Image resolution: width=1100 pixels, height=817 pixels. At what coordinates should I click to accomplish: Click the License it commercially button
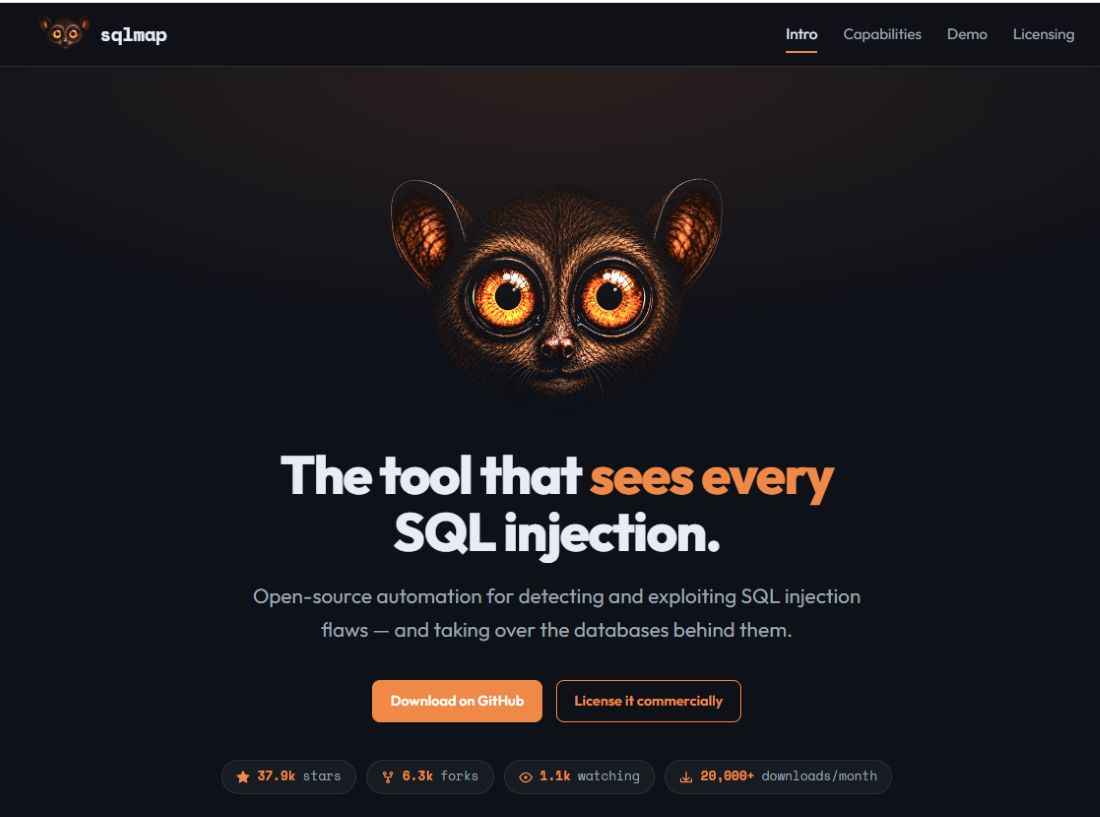[648, 701]
